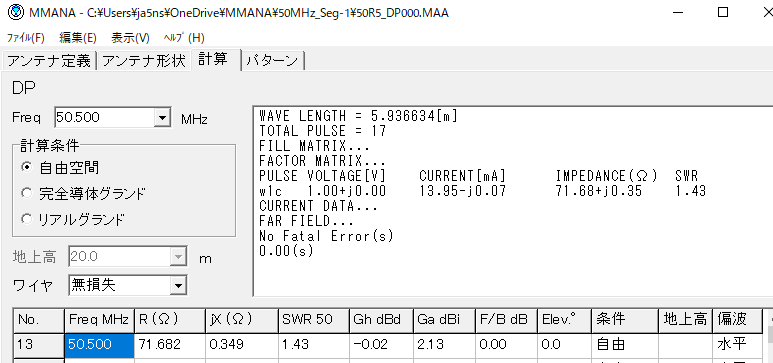Expand the Freq dropdown arrow
Screen dimensions: 773x363
(x=162, y=117)
